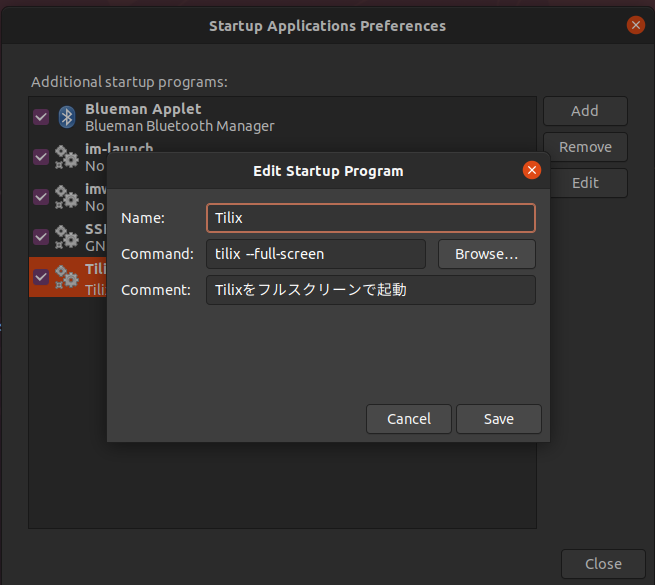Image resolution: width=655 pixels, height=585 pixels.
Task: Click the gear icon on the SS row
Action: click(x=67, y=237)
